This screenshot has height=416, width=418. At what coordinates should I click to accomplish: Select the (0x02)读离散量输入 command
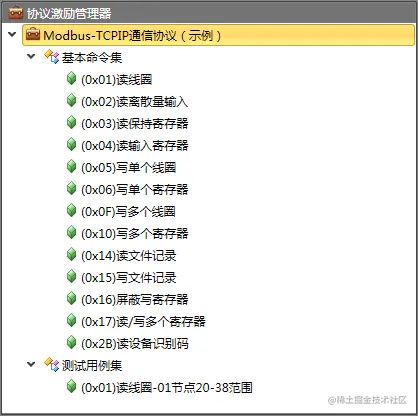[135, 101]
